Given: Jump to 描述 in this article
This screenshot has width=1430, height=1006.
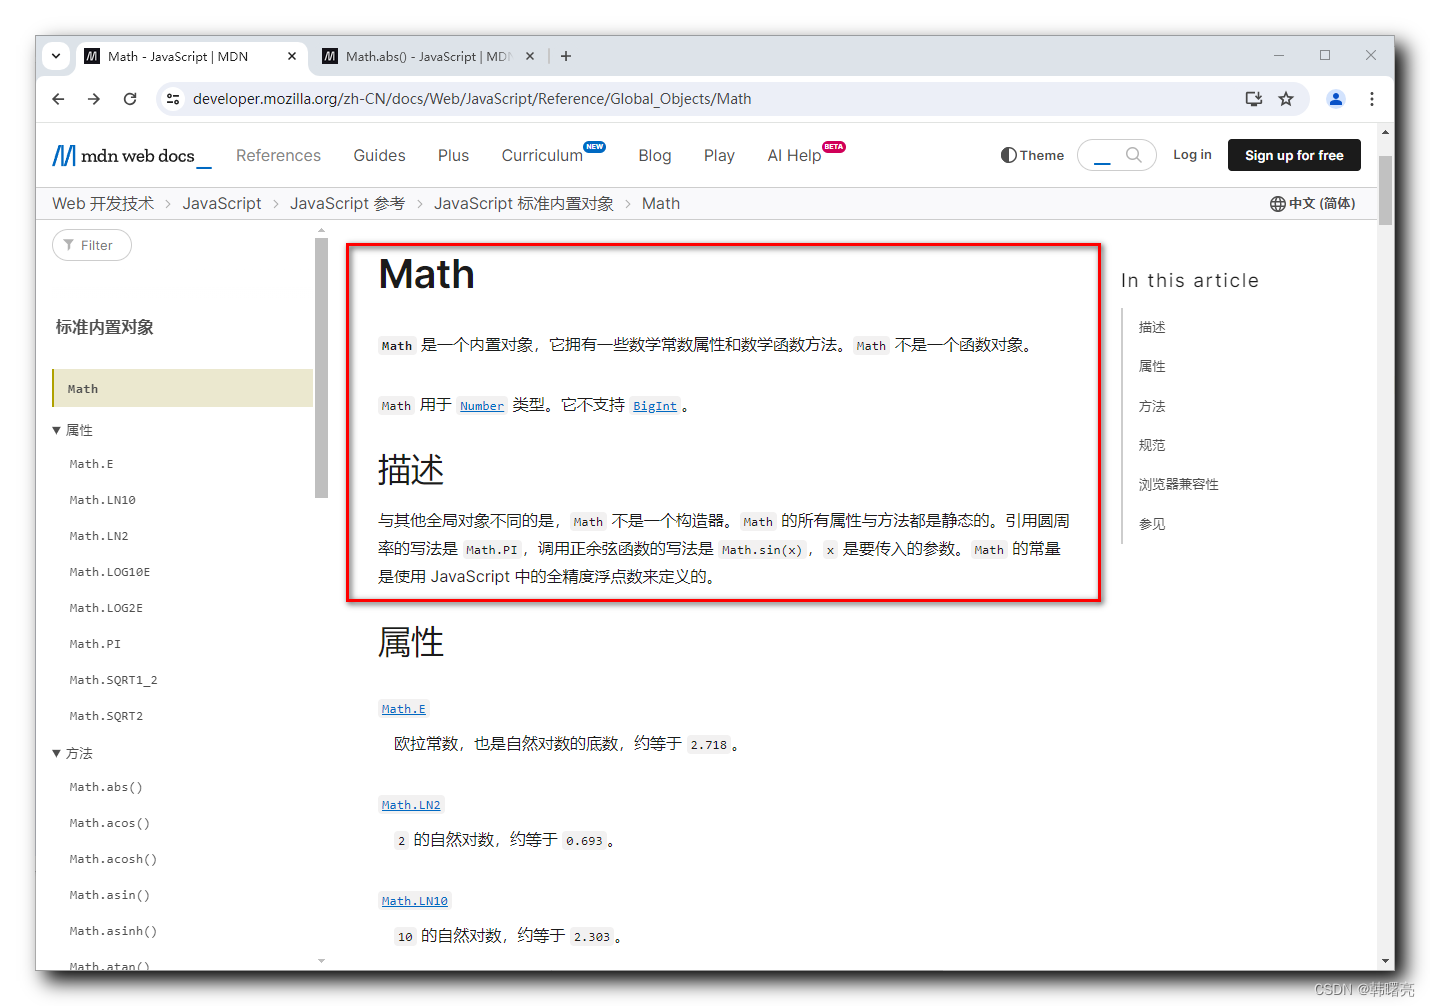Looking at the screenshot, I should [x=1152, y=327].
